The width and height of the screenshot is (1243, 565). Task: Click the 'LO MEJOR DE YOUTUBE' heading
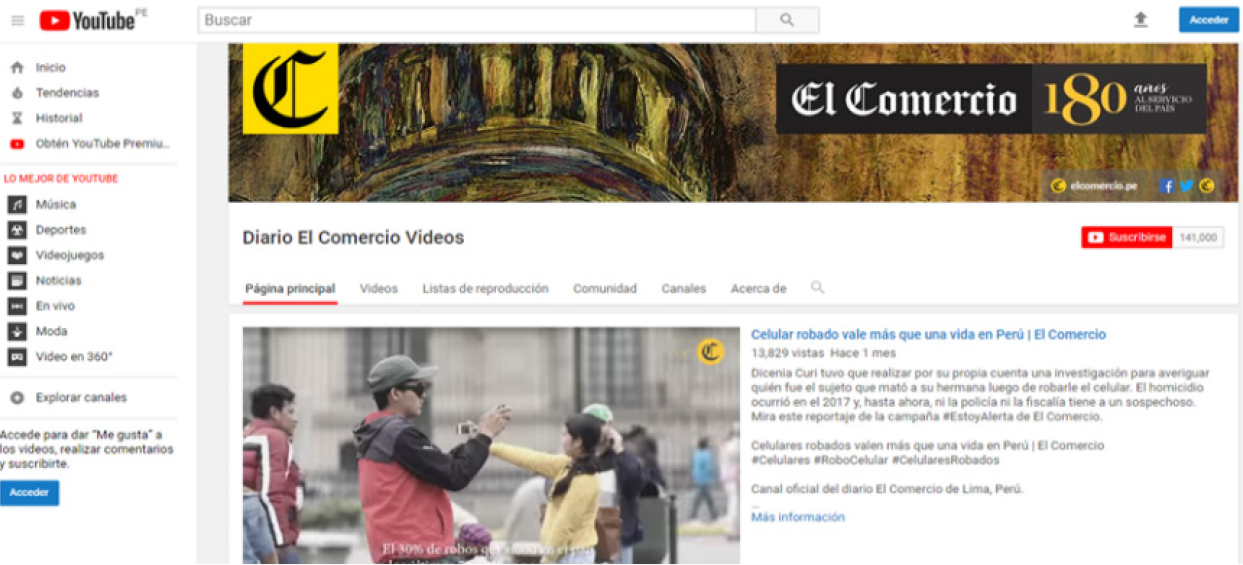click(61, 179)
